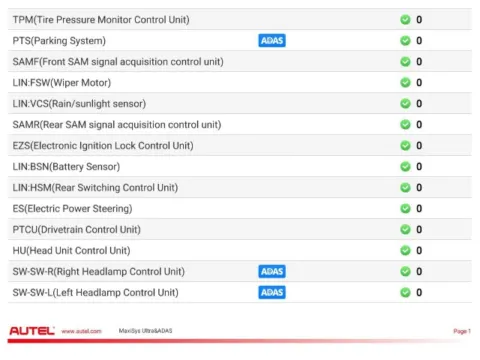Click the MaxiSys Ultra&ADAS footer text
This screenshot has height=360, width=480.
coord(145,331)
